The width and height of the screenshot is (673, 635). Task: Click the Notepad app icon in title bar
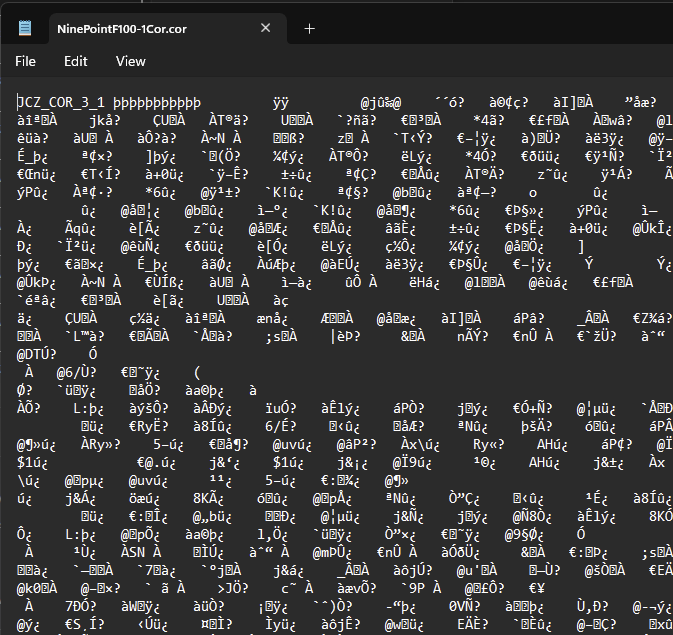[x=24, y=28]
